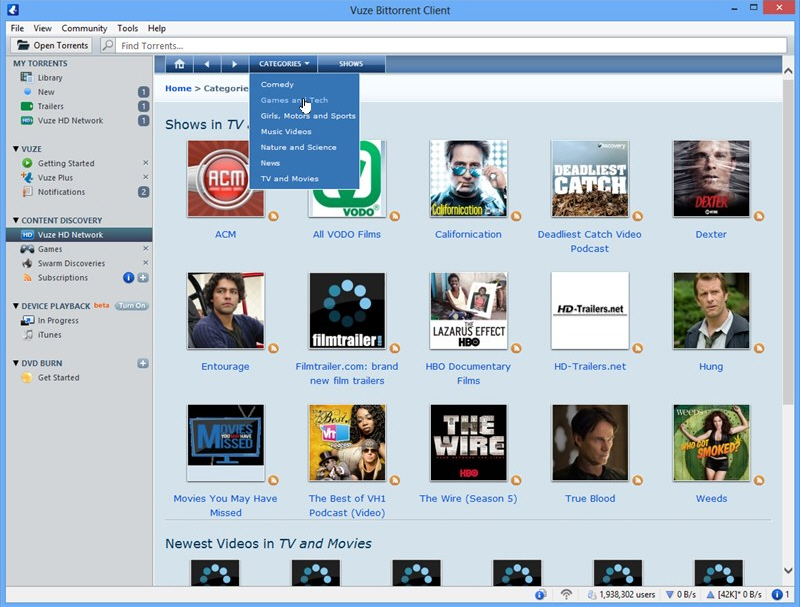Click the ACM show thumbnail
This screenshot has width=800, height=607.
click(226, 179)
